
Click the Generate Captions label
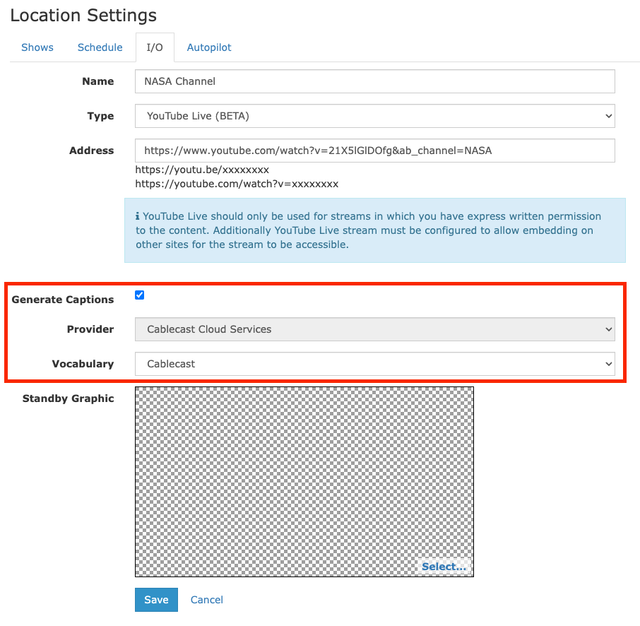click(62, 300)
